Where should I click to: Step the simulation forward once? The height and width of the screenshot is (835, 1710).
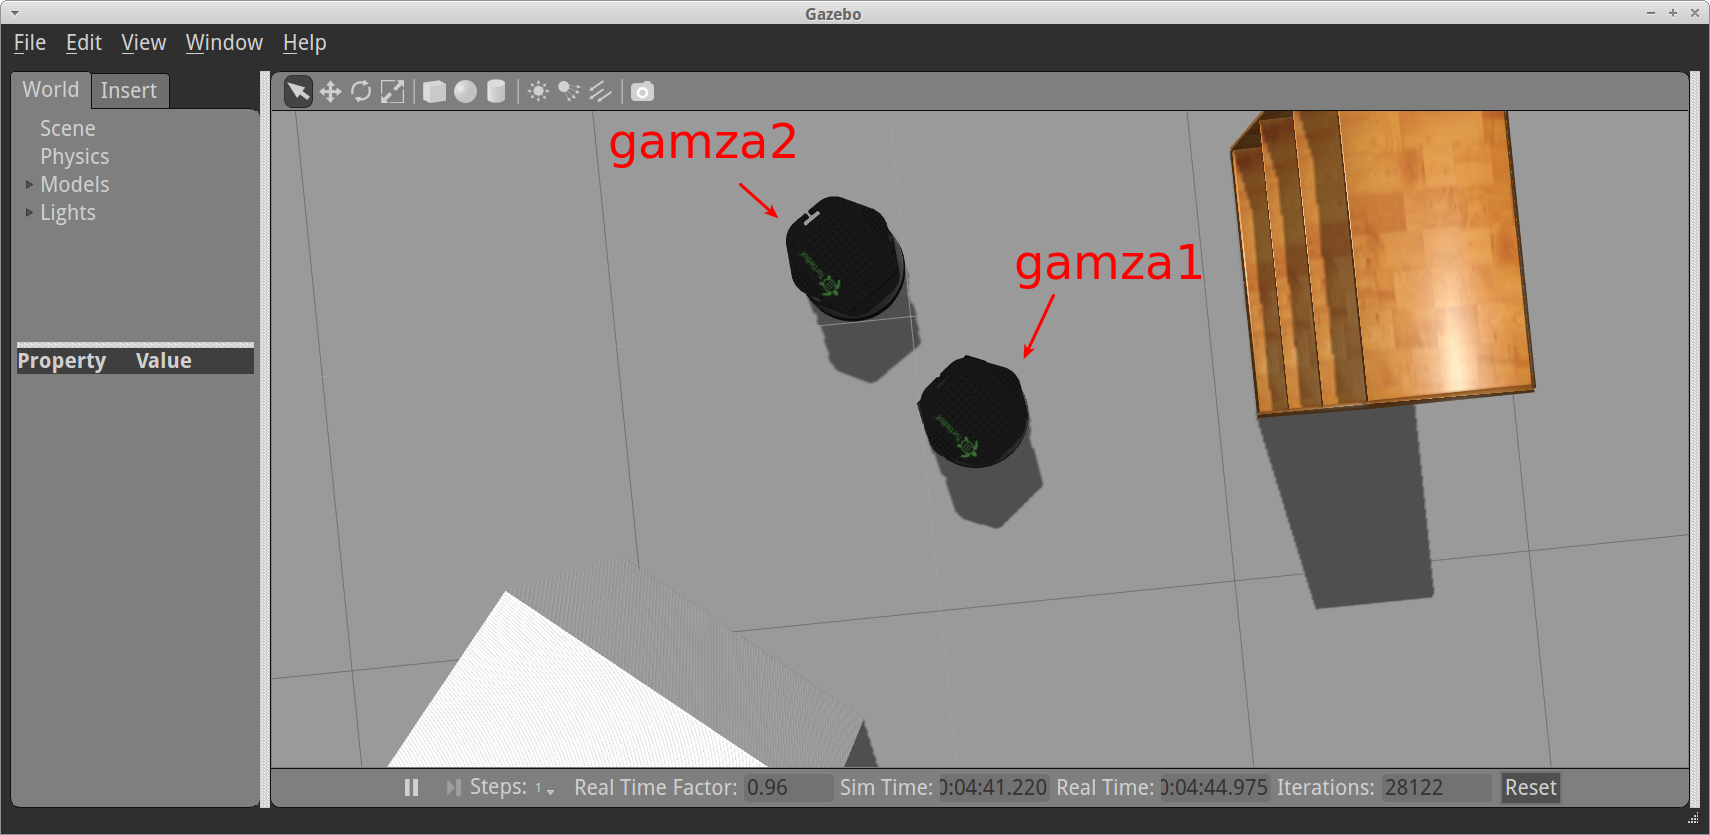point(453,788)
